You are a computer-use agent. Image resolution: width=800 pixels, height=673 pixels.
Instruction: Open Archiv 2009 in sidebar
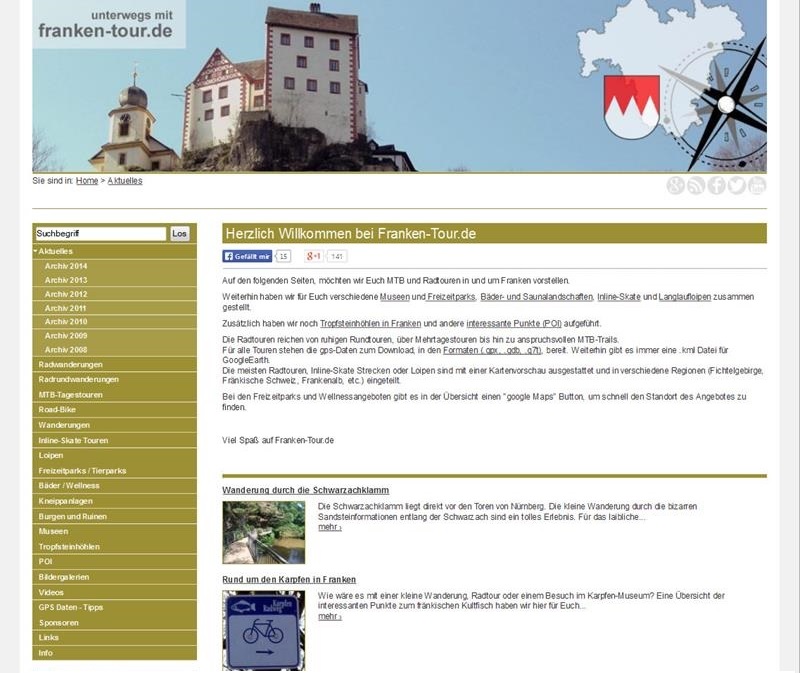tap(114, 336)
